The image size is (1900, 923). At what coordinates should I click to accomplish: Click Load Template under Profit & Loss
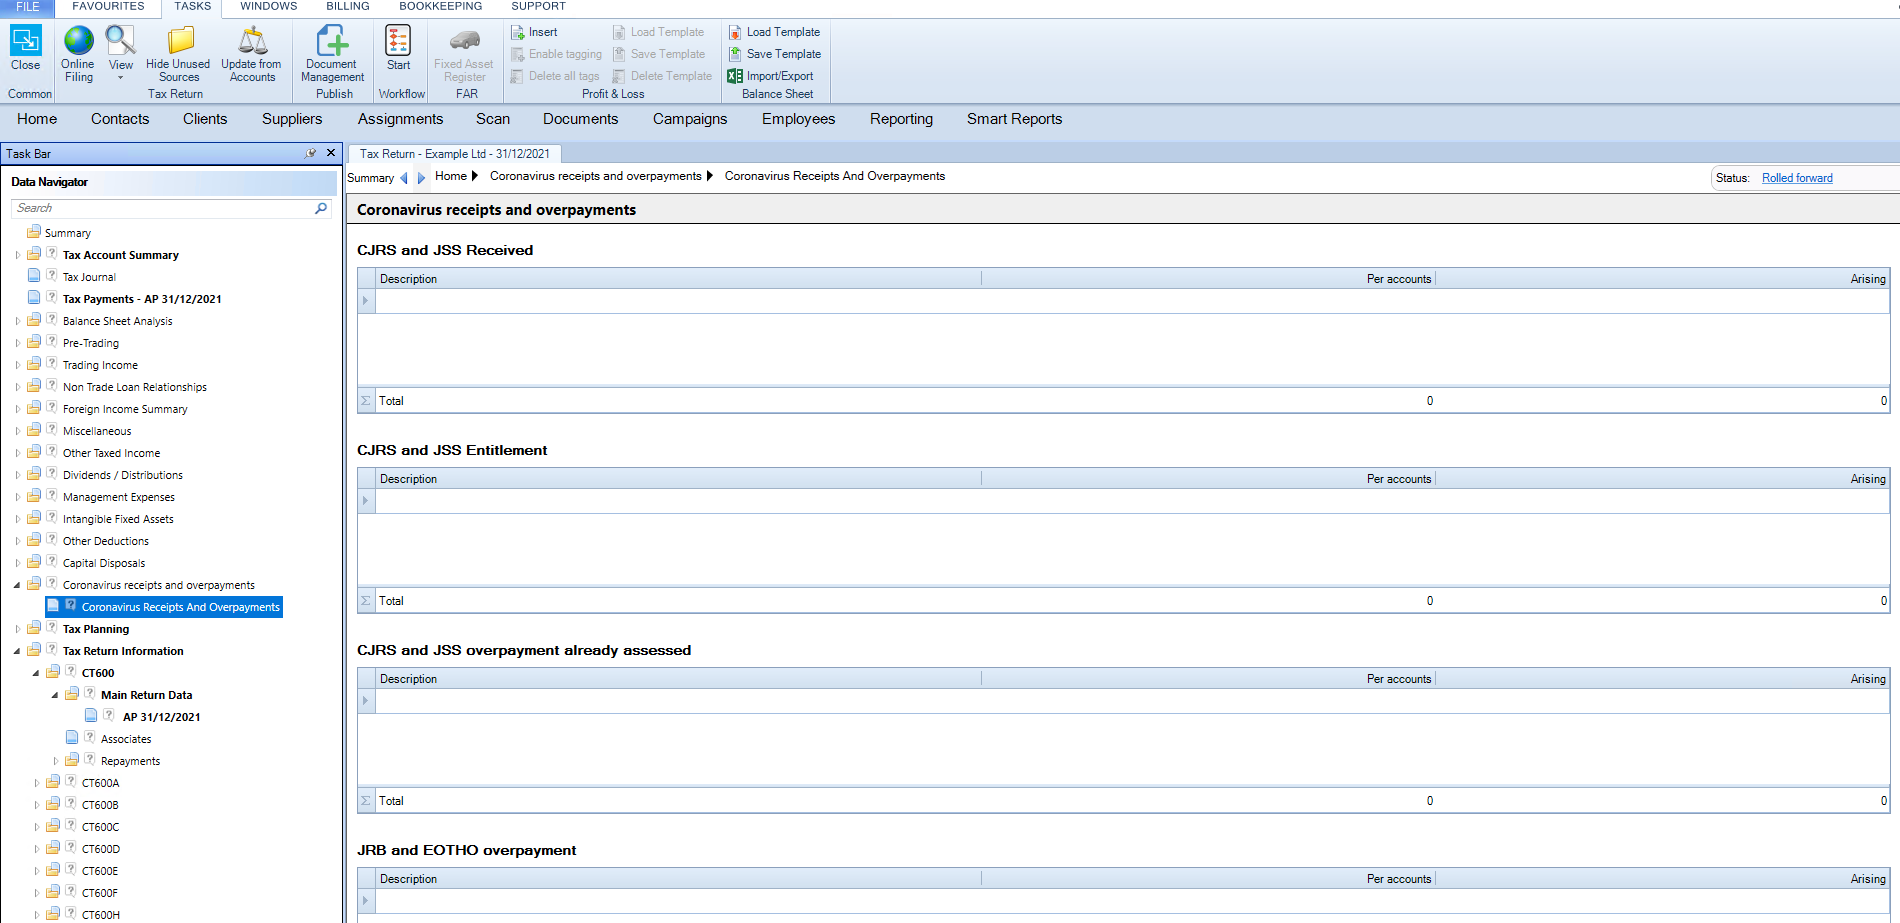[x=659, y=32]
